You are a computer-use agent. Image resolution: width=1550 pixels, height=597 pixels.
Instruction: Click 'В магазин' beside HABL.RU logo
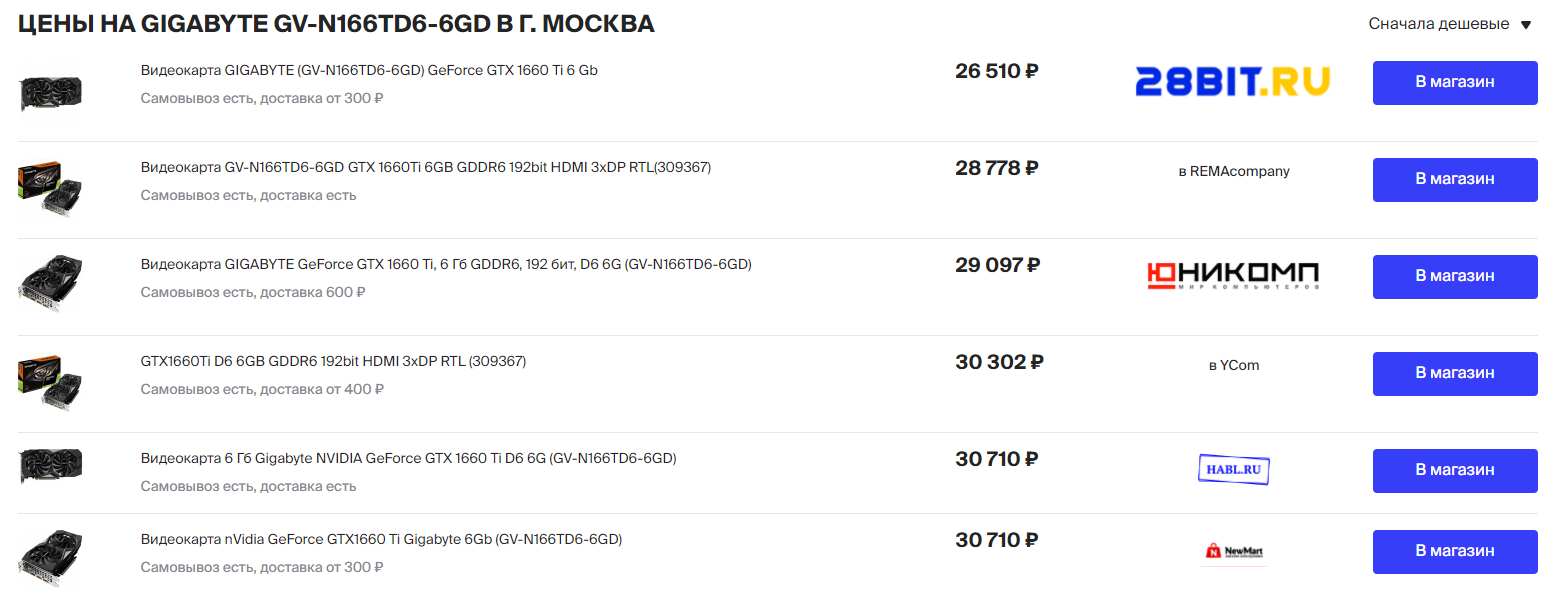coord(1454,470)
